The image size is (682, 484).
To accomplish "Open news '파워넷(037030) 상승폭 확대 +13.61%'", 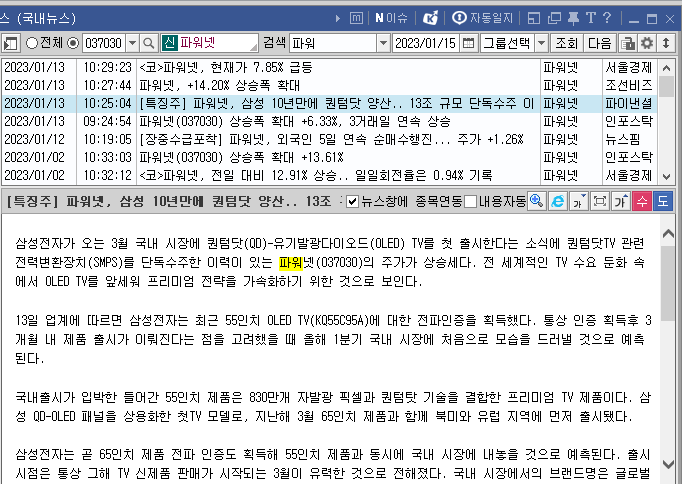I will 241,157.
